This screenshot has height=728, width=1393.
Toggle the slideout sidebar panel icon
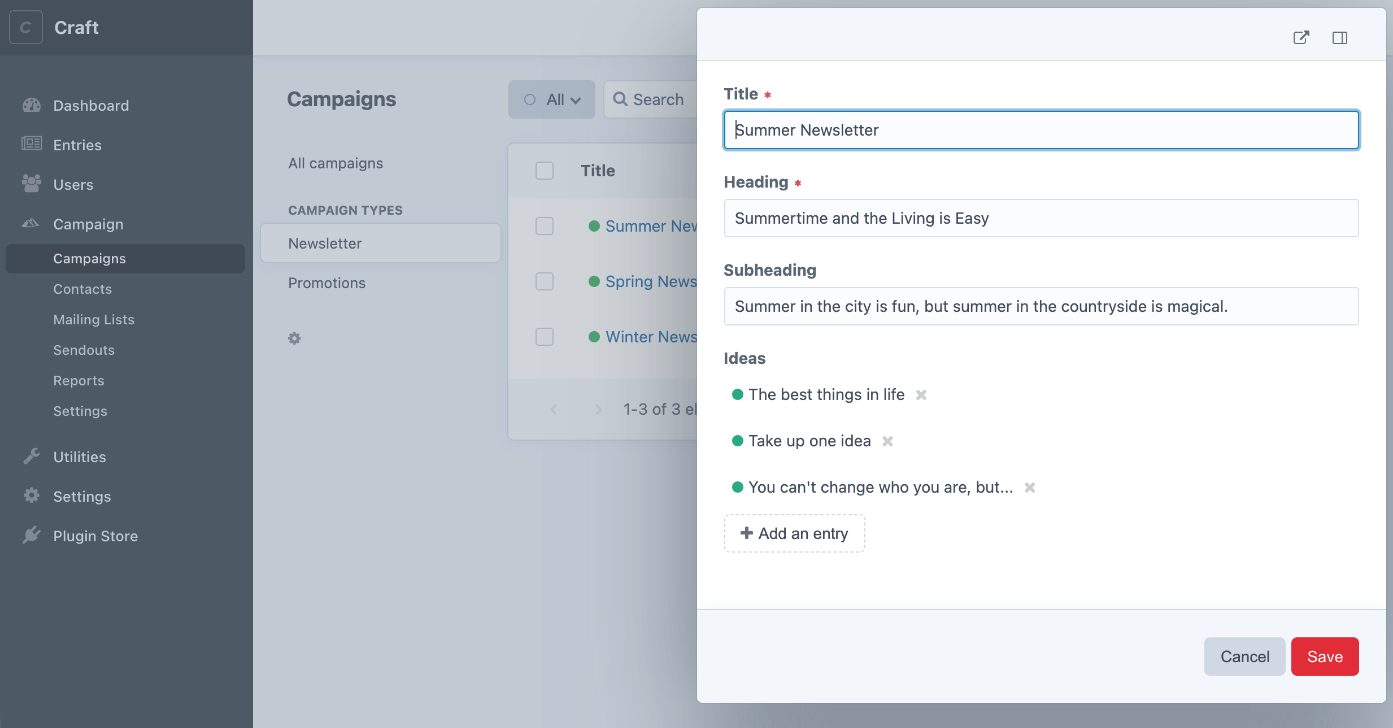tap(1340, 38)
